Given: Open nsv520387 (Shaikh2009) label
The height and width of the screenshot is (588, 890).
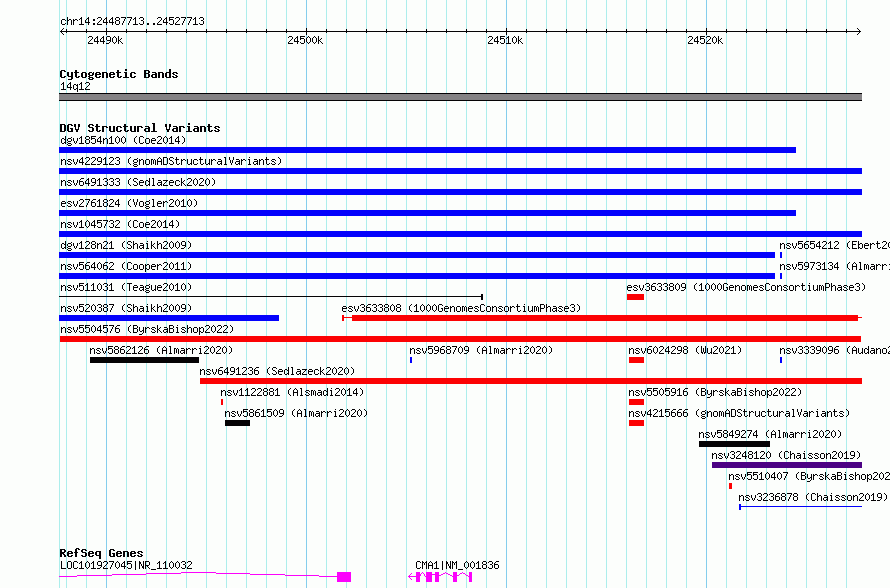Looking at the screenshot, I should click(x=126, y=308).
